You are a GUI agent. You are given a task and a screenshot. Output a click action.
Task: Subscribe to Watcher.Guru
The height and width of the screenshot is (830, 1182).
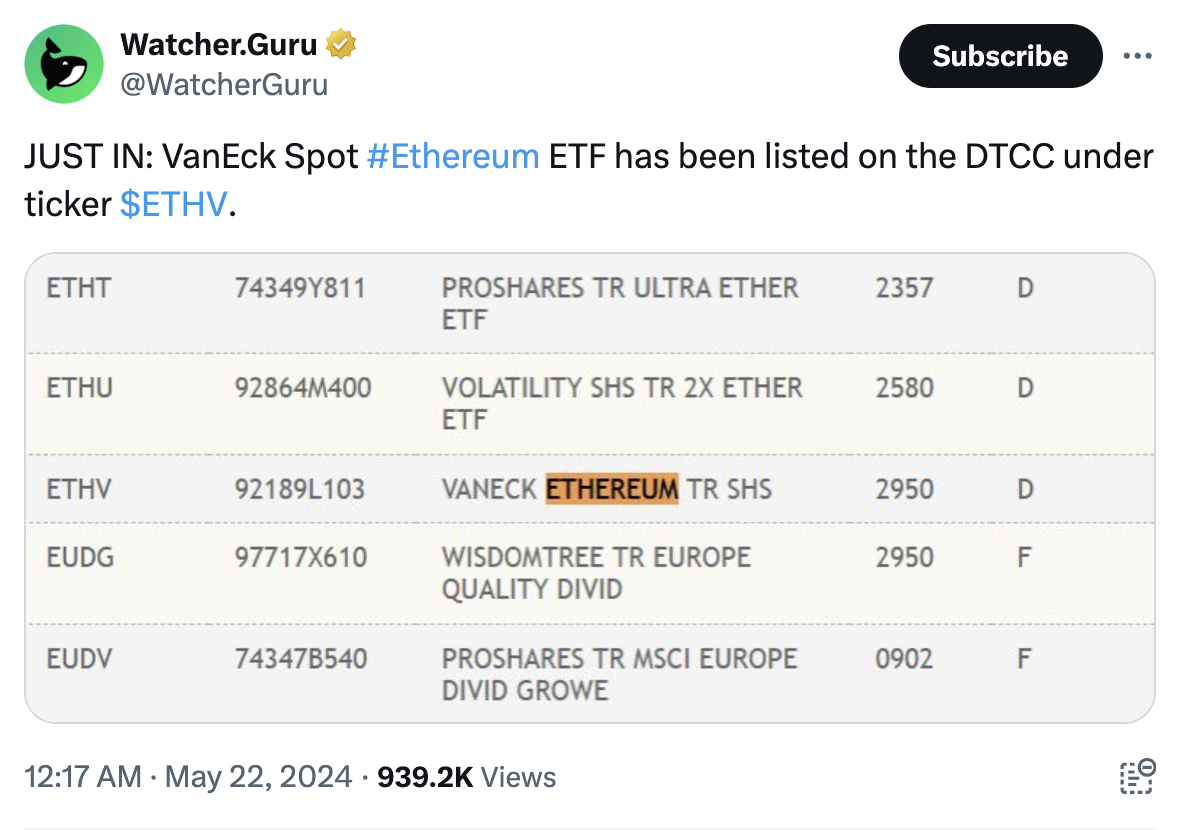[x=1000, y=56]
